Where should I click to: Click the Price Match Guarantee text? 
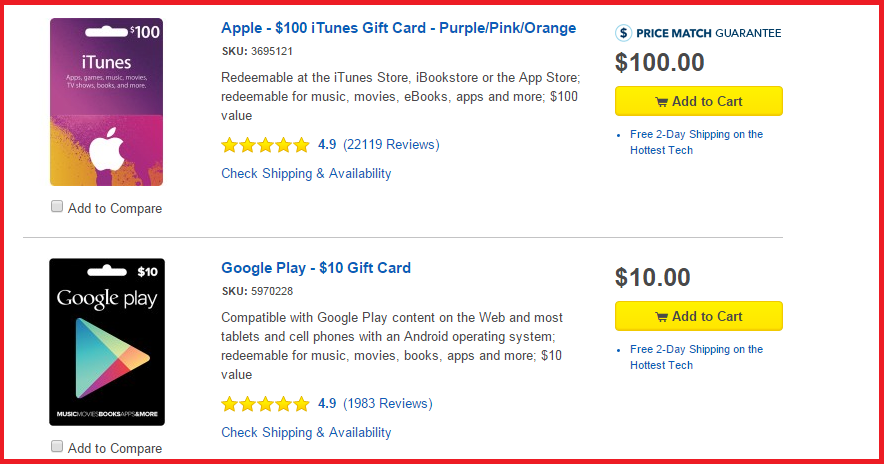[710, 33]
